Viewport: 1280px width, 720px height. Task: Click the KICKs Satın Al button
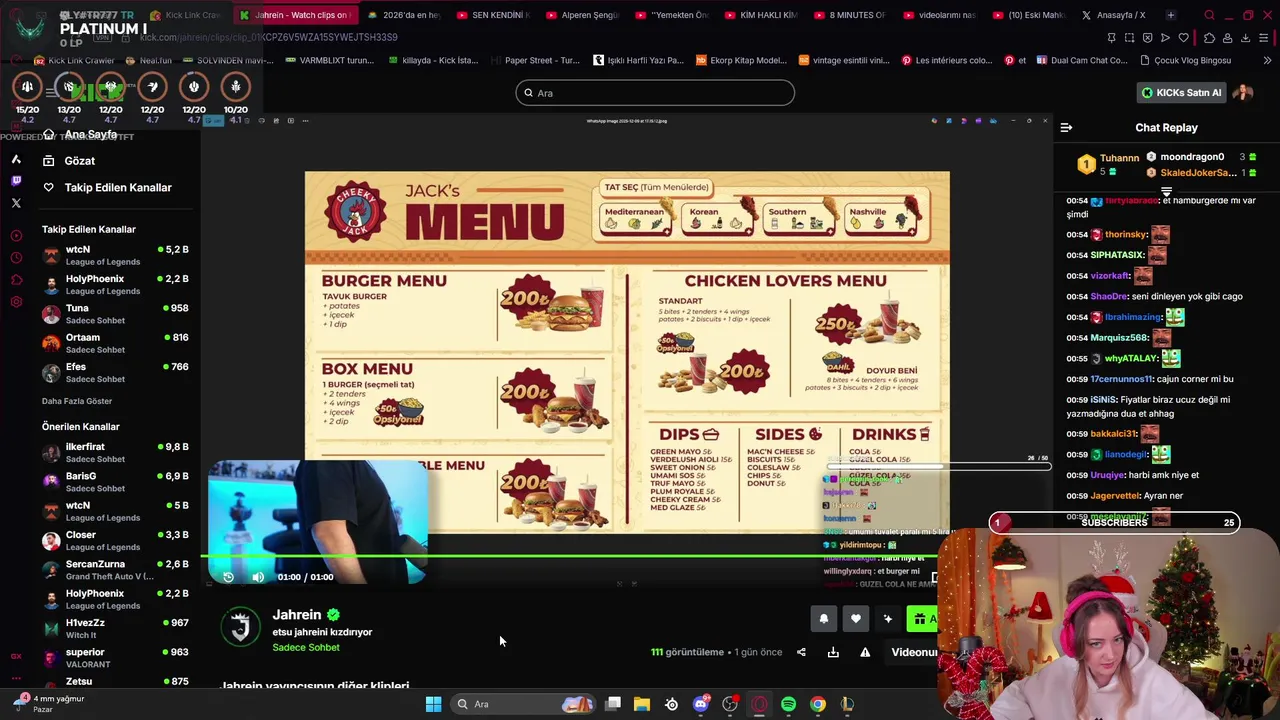point(1182,93)
